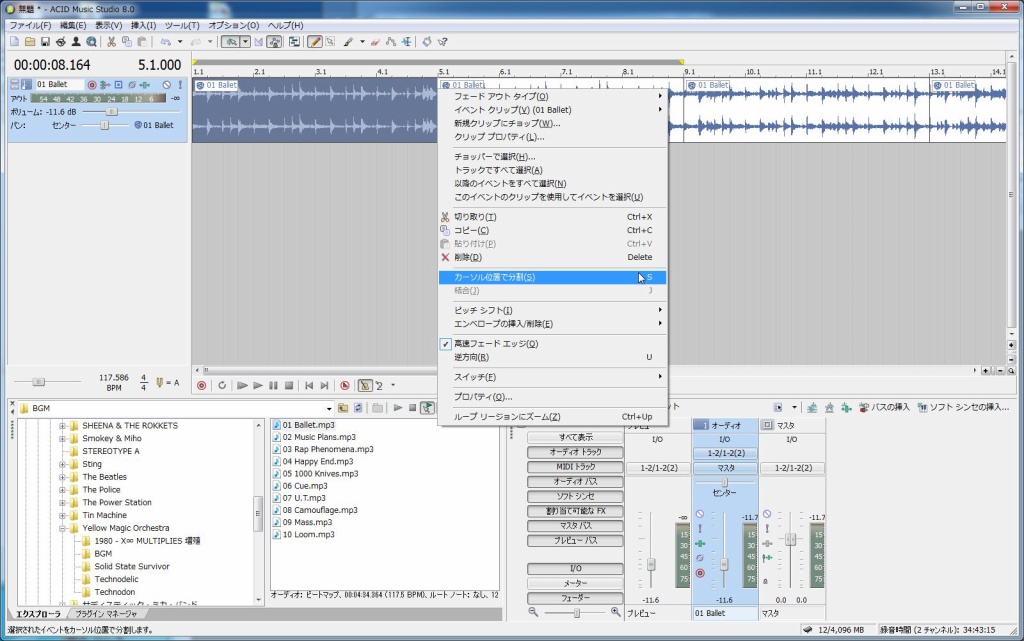Arm the 01 Ballet track for recording

coord(92,85)
